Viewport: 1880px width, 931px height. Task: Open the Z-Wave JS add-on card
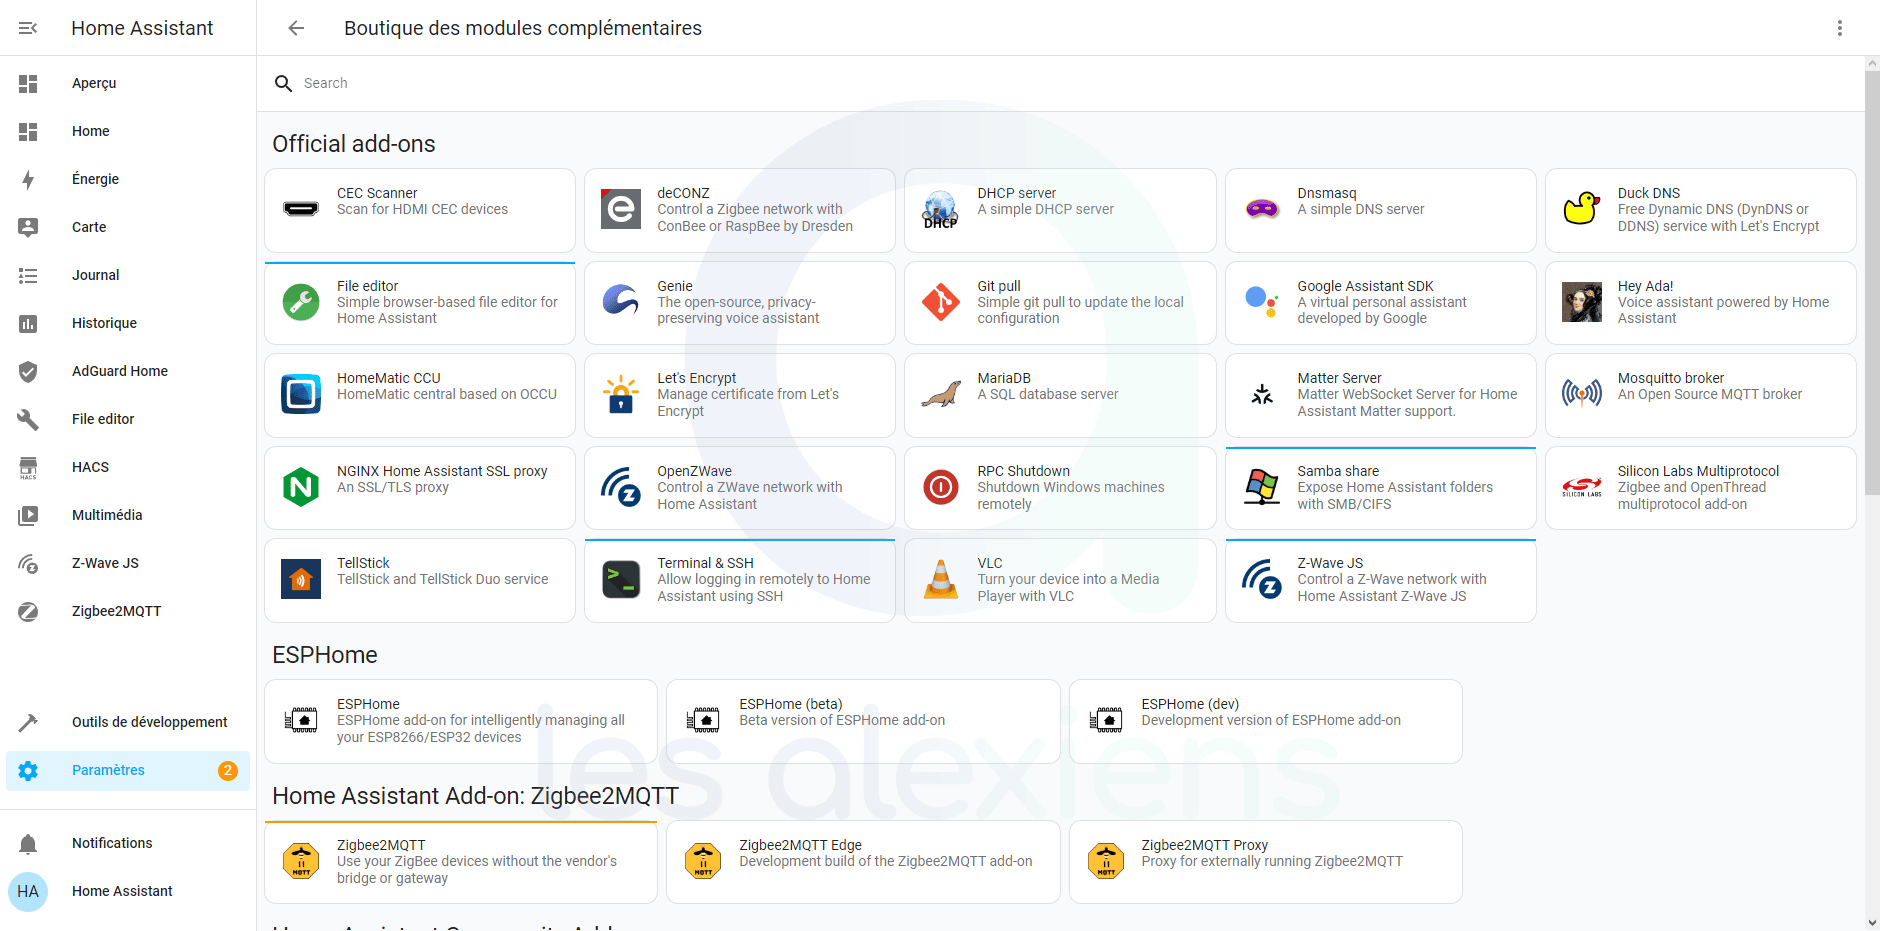pyautogui.click(x=1380, y=580)
